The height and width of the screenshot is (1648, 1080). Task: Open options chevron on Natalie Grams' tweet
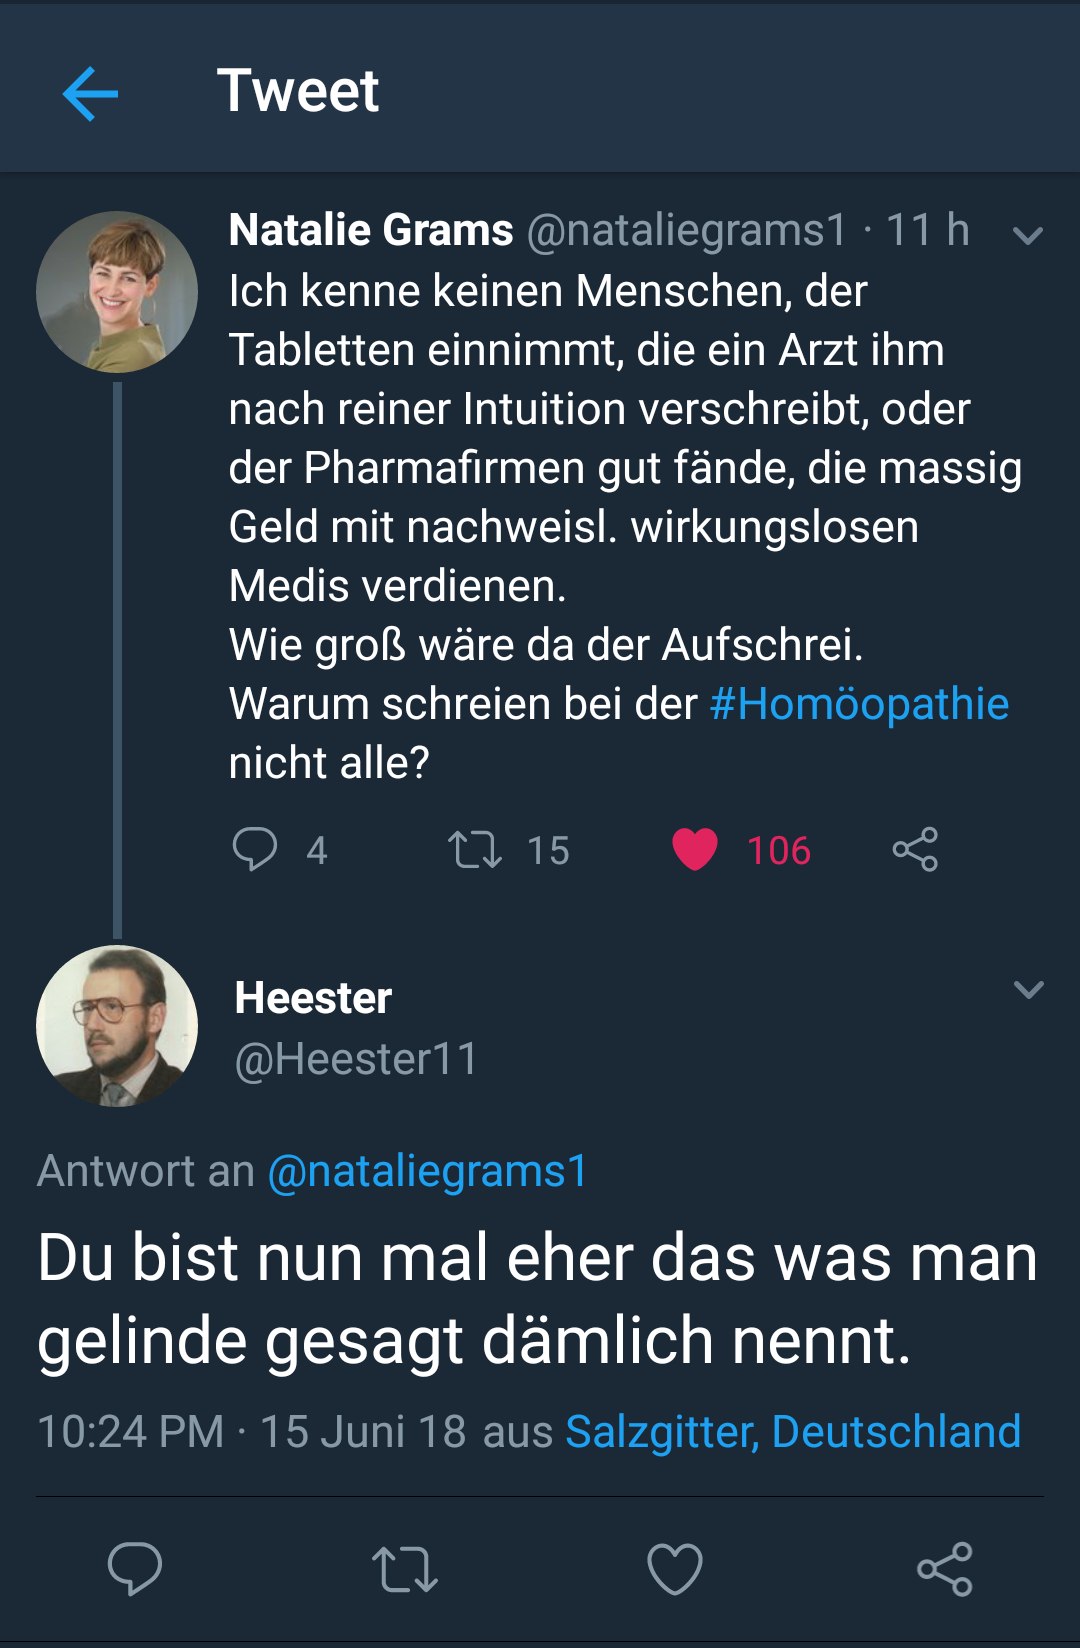click(x=1027, y=236)
